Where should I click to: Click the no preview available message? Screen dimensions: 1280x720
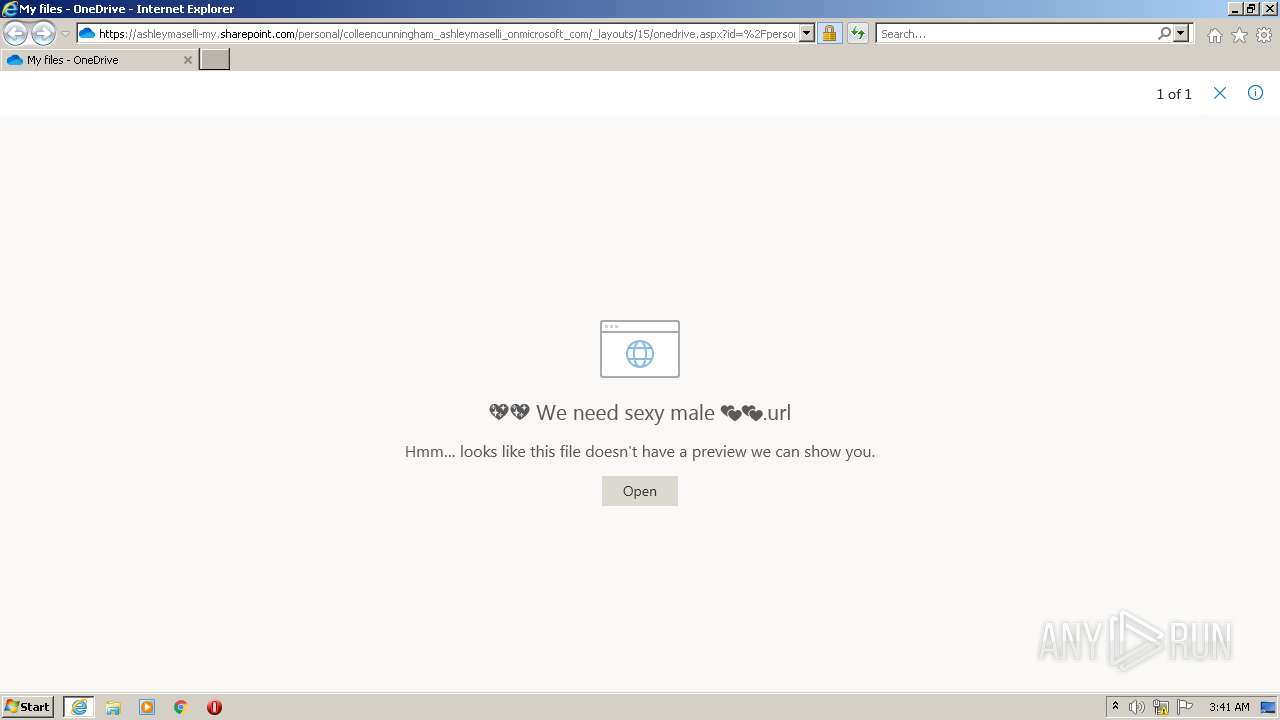tap(640, 452)
